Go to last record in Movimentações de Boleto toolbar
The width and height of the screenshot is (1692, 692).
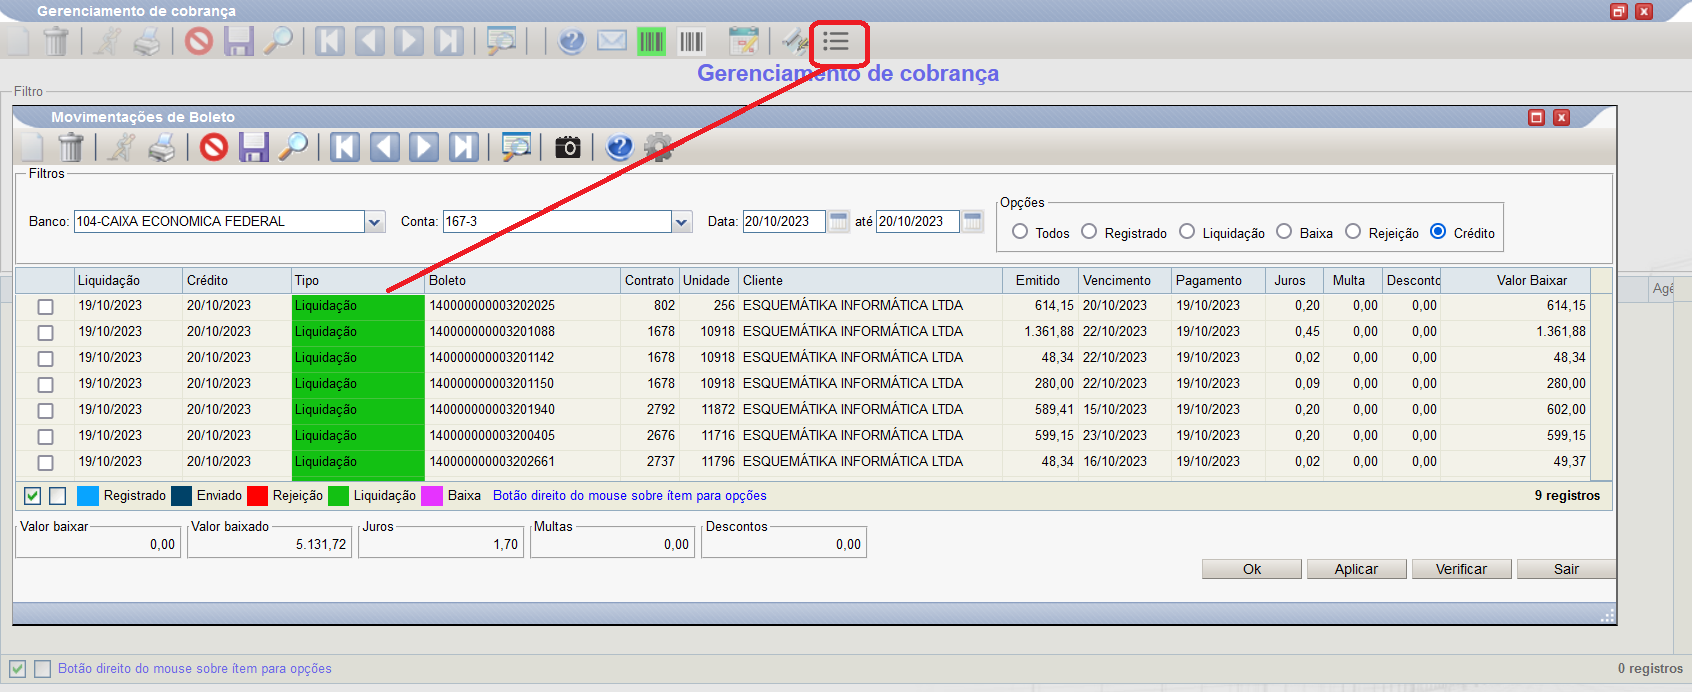[464, 147]
